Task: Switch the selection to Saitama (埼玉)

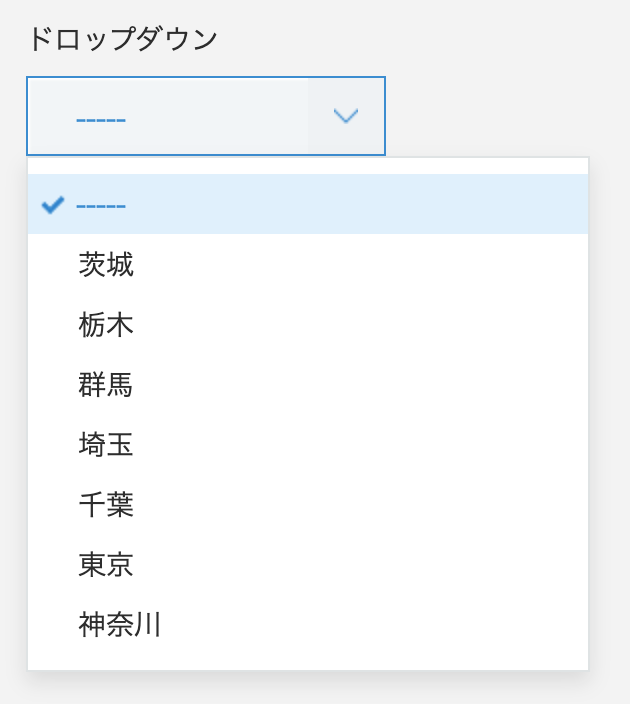Action: [106, 445]
